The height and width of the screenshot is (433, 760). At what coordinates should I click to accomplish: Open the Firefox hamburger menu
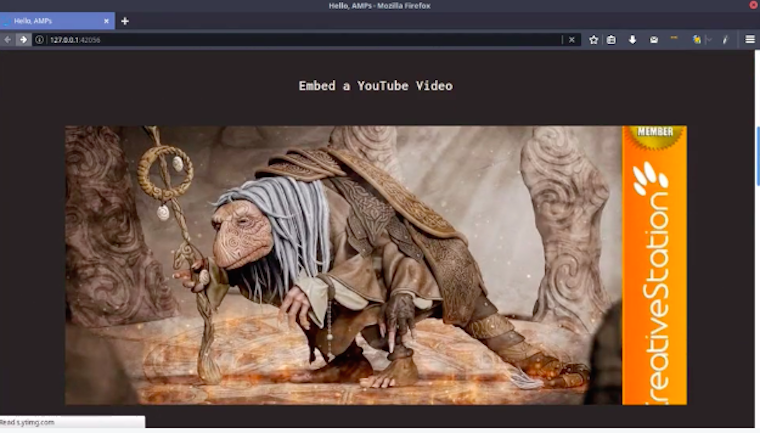coord(750,40)
